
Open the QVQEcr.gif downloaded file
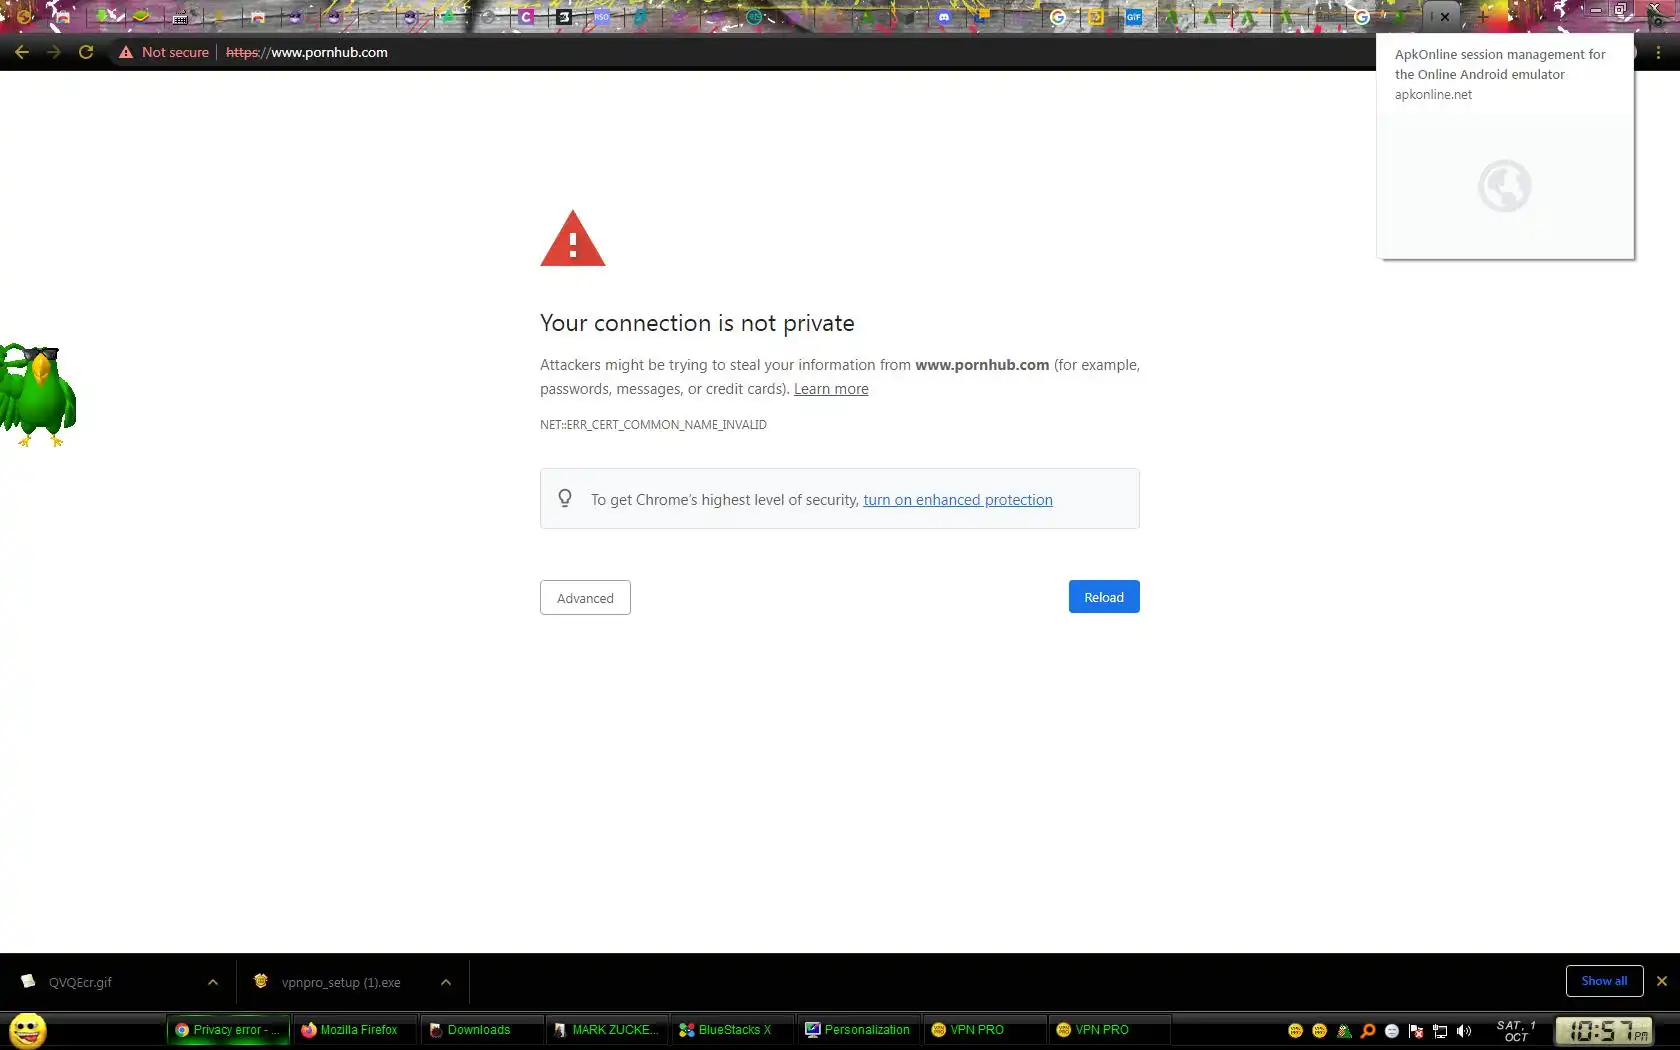tap(80, 982)
